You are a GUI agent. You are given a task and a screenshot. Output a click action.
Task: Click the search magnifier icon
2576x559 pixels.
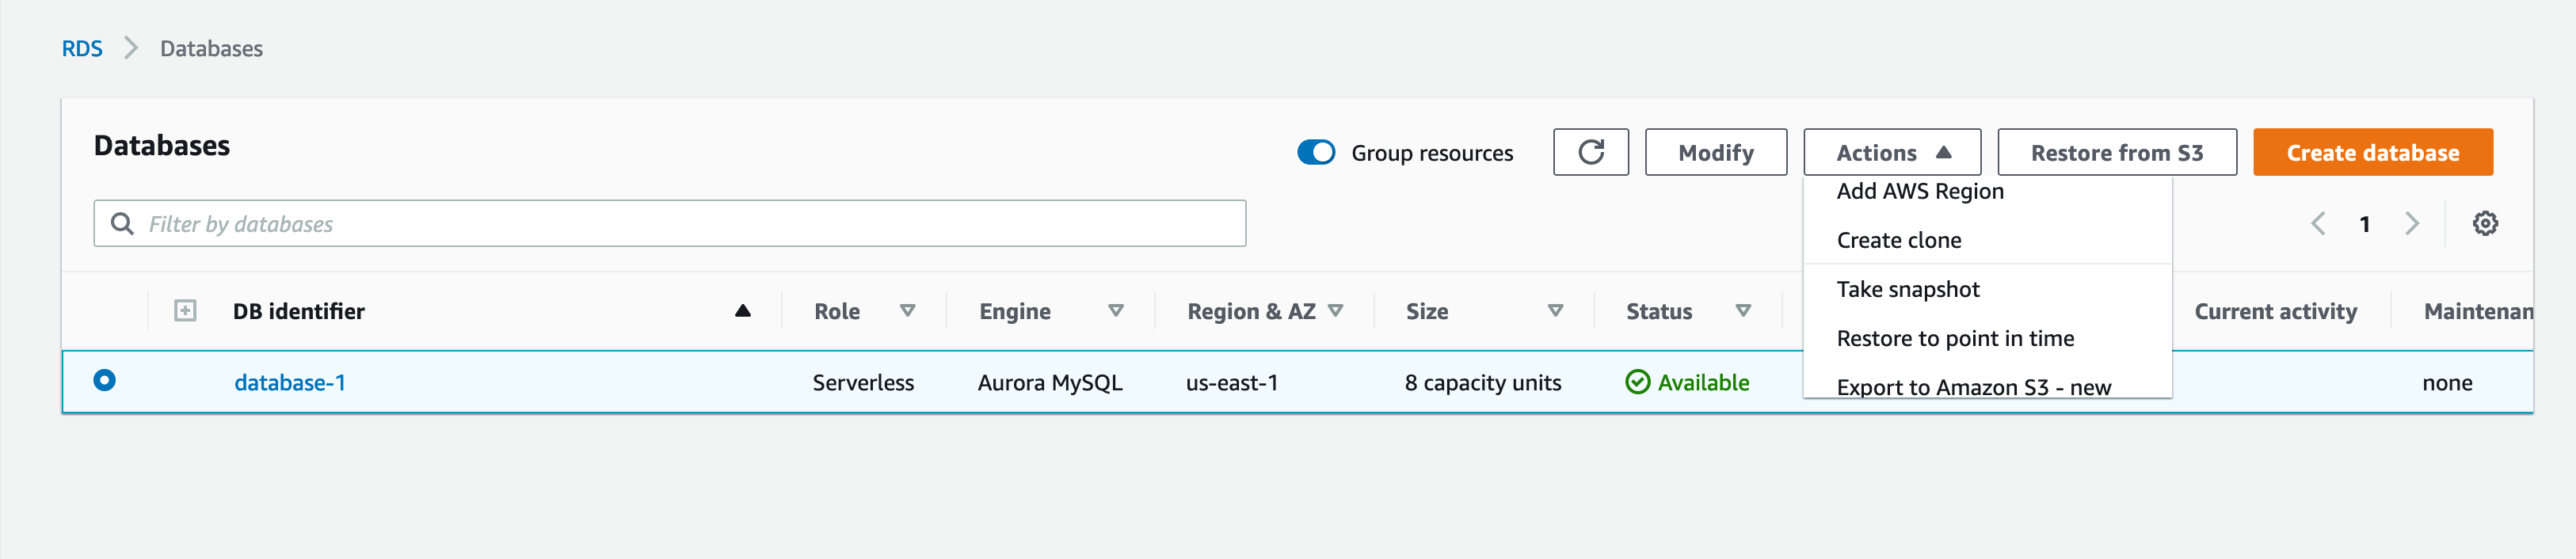(122, 223)
